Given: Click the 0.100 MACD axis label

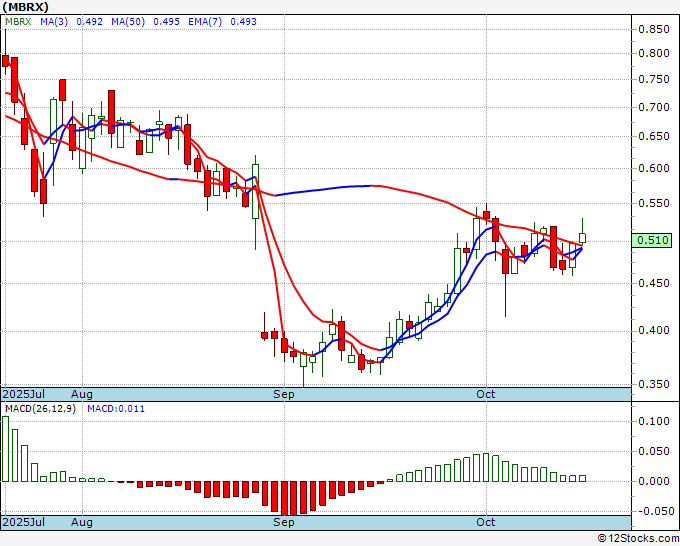Looking at the screenshot, I should [654, 421].
